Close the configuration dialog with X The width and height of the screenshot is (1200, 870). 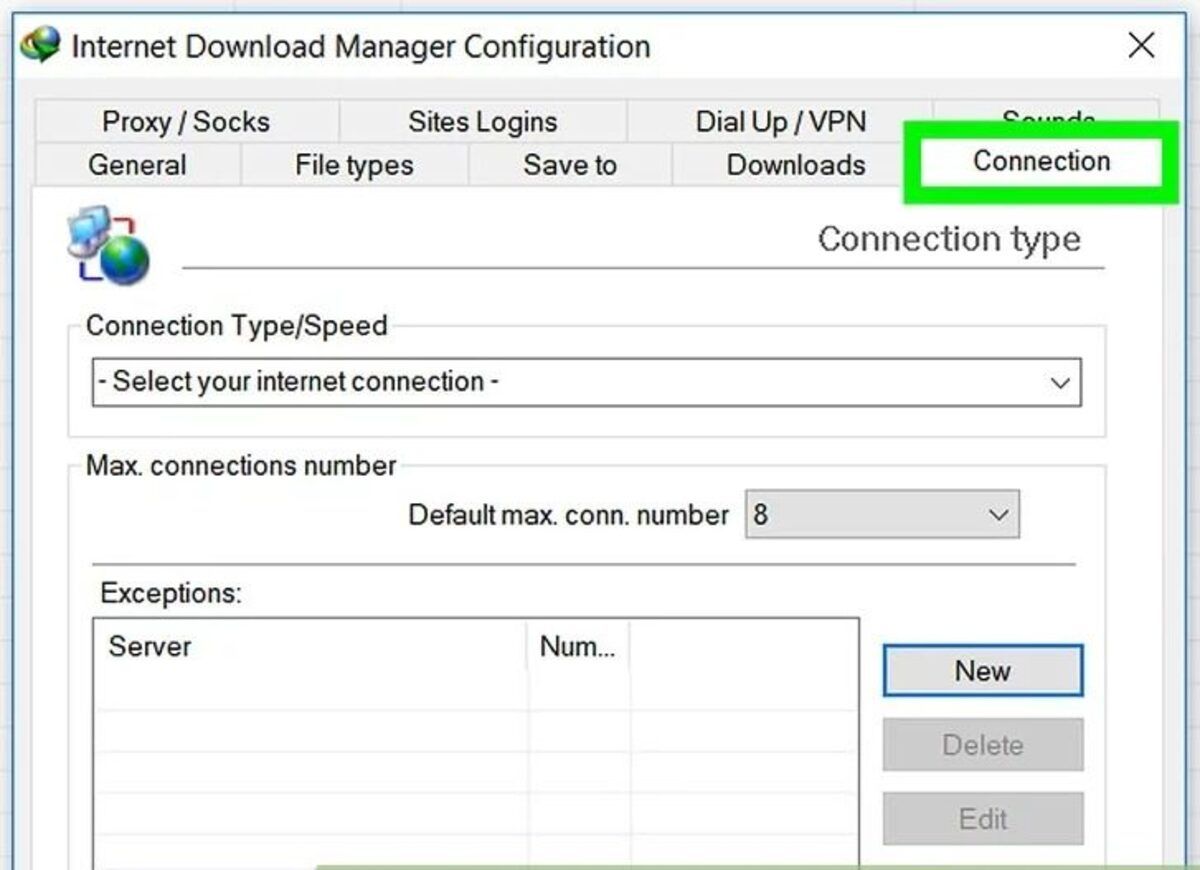click(x=1141, y=45)
